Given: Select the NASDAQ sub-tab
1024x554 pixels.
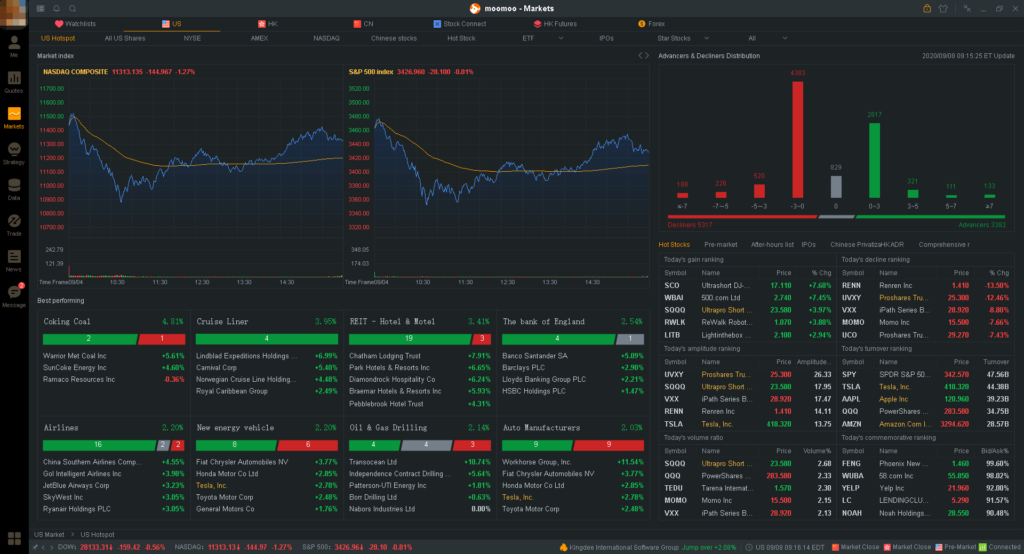Looking at the screenshot, I should click(327, 38).
